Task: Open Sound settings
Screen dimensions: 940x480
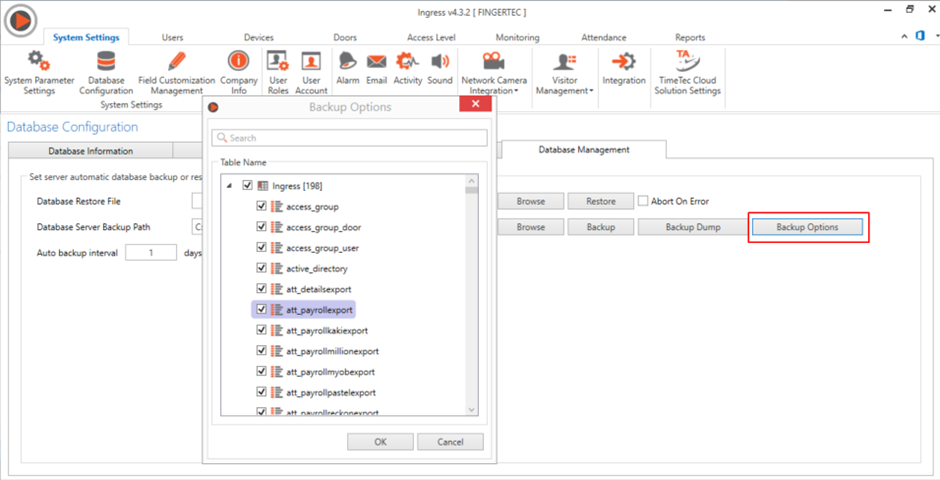Action: click(440, 69)
